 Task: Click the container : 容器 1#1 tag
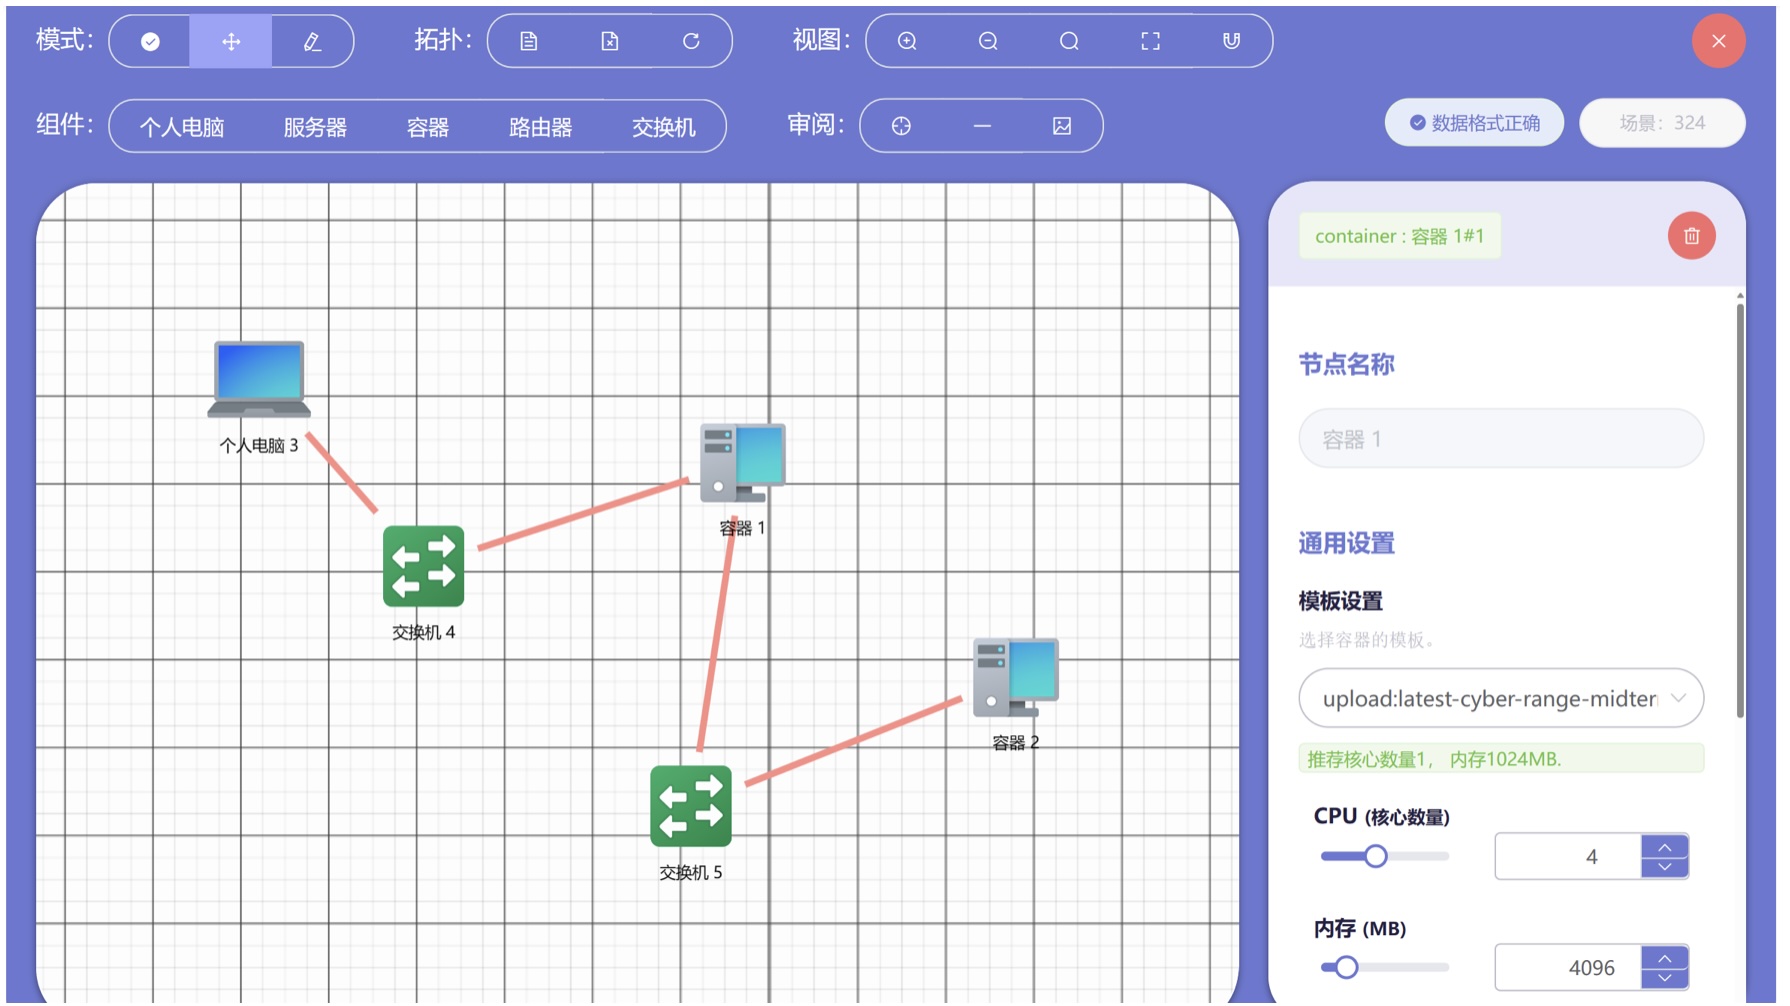point(1400,236)
